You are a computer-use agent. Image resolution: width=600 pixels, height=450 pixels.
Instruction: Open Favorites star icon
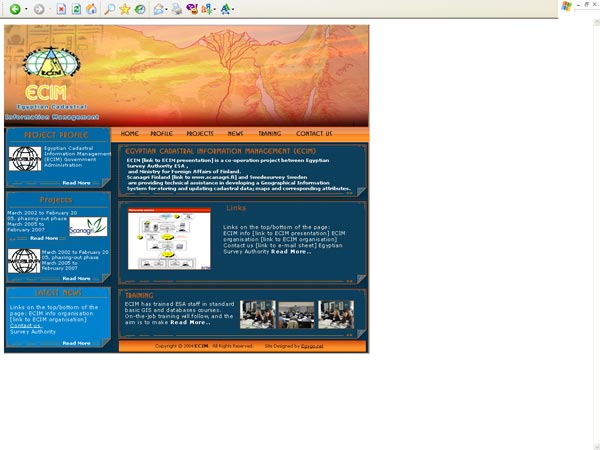point(125,9)
